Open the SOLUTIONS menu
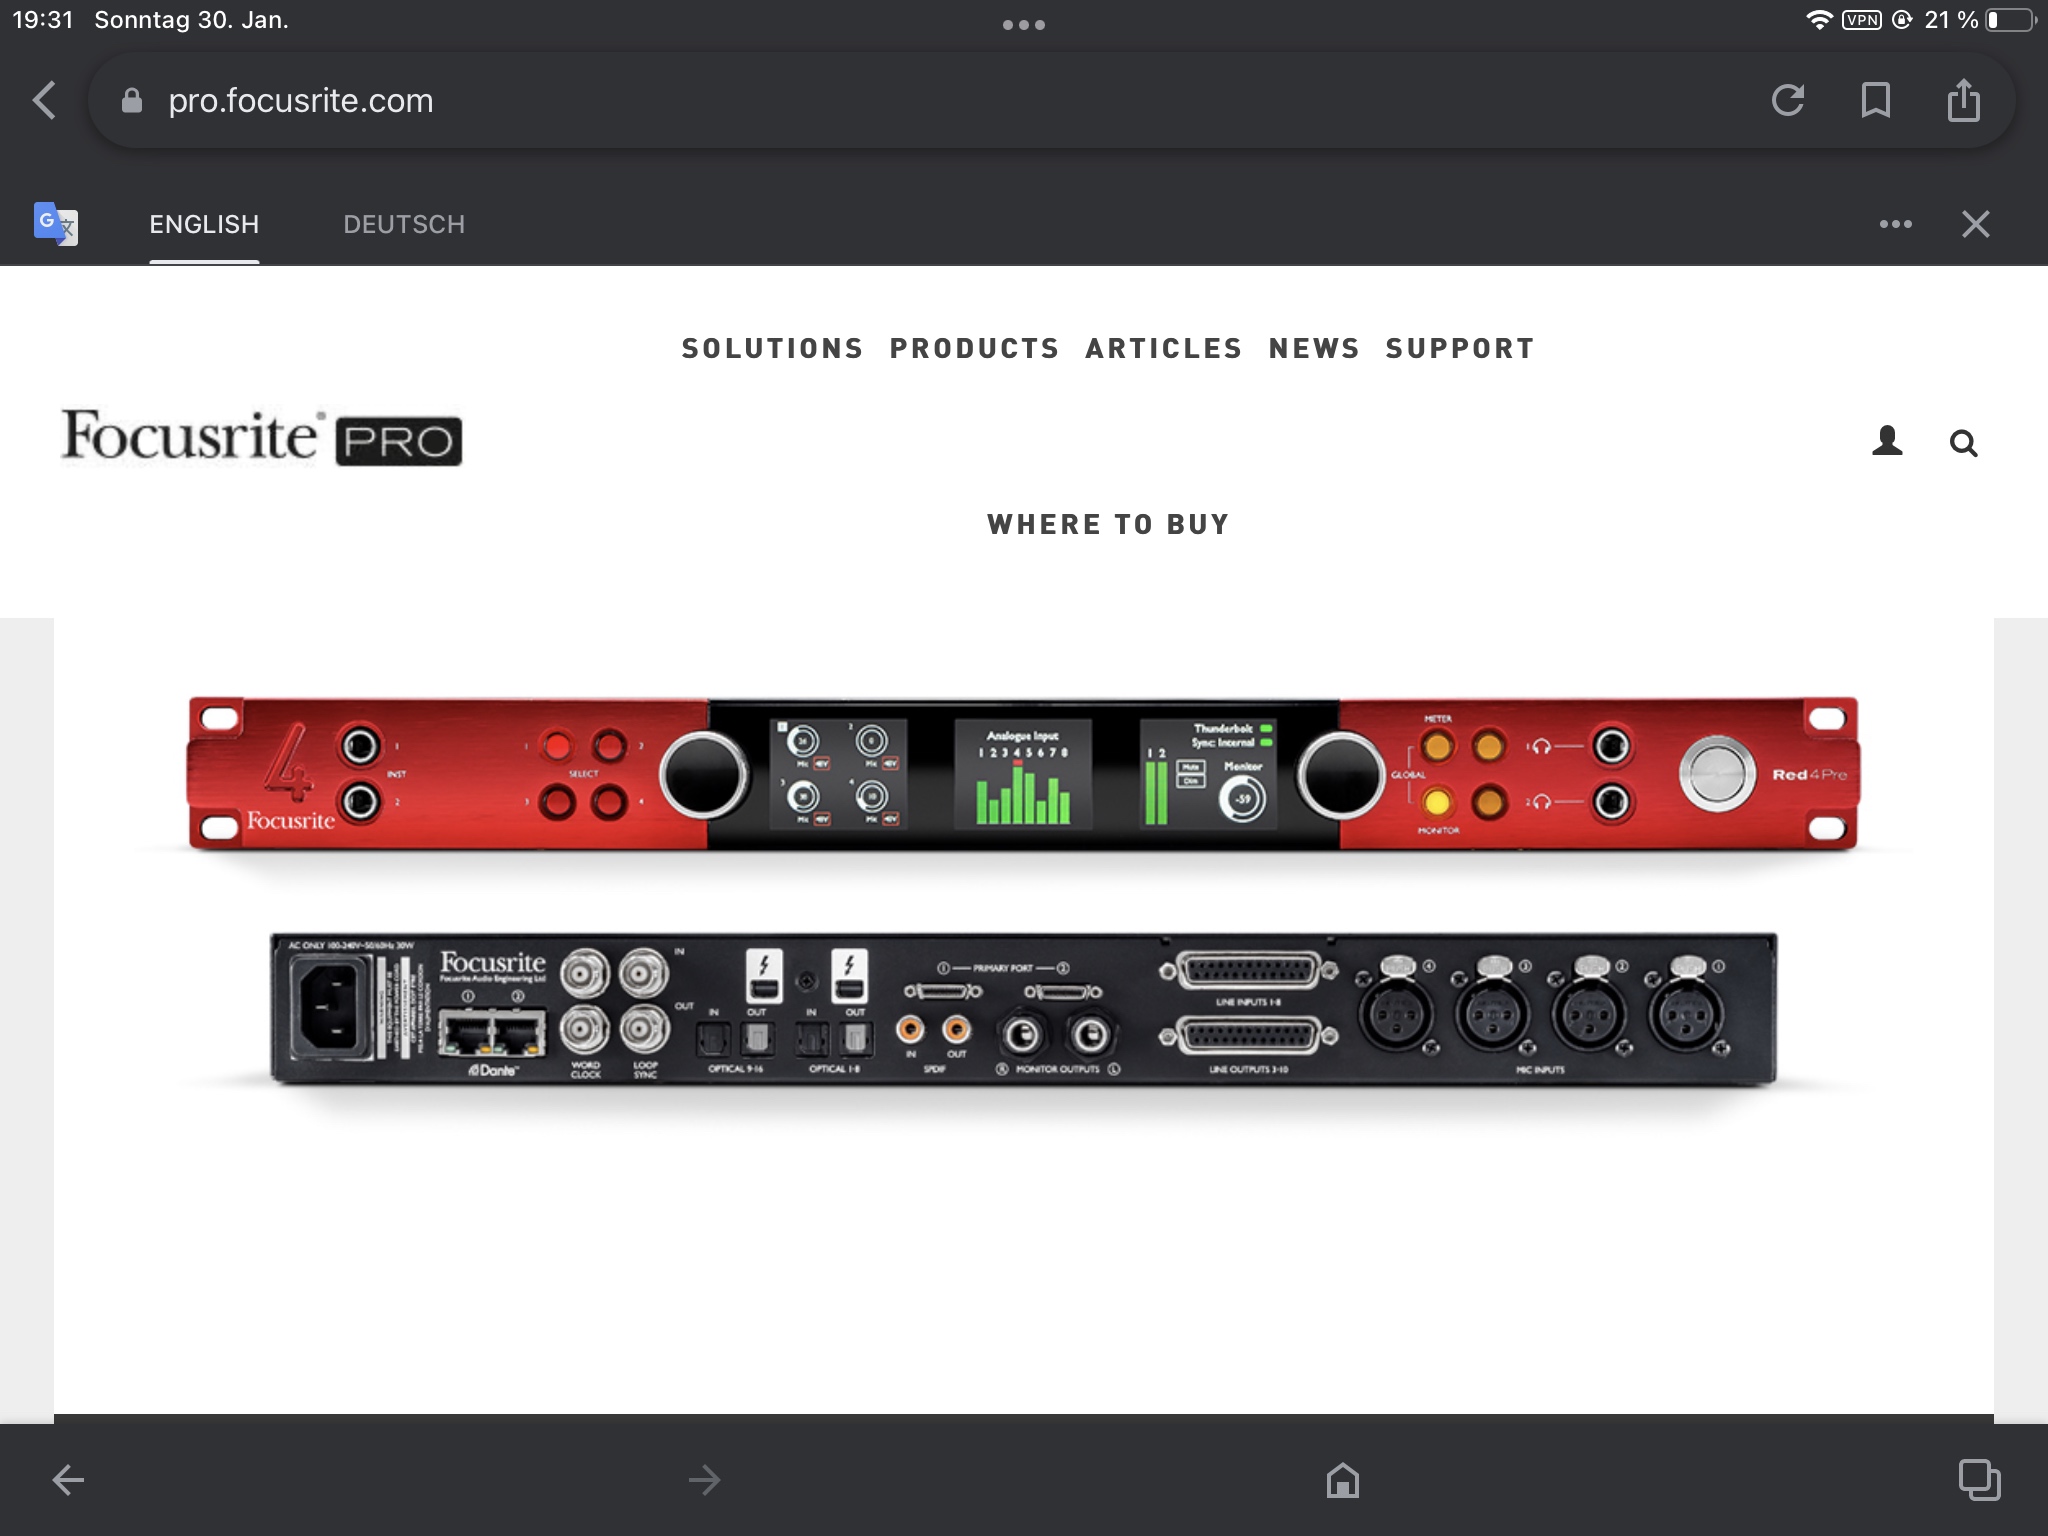This screenshot has height=1536, width=2048. [772, 348]
